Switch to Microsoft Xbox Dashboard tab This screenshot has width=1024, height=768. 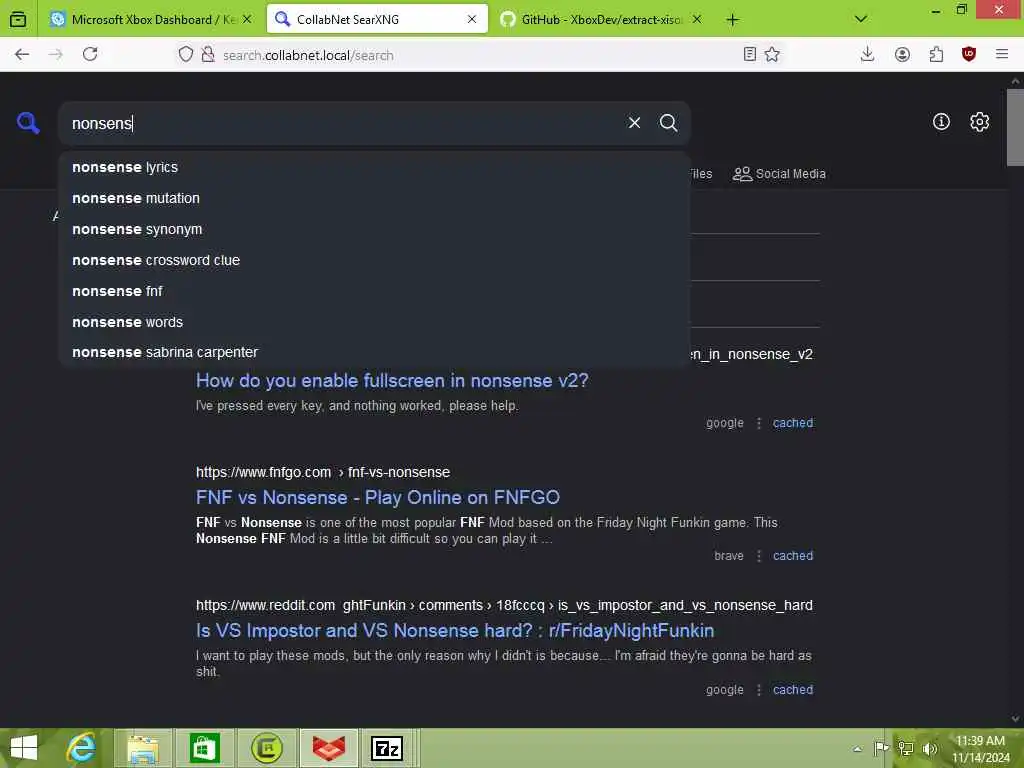pos(152,19)
